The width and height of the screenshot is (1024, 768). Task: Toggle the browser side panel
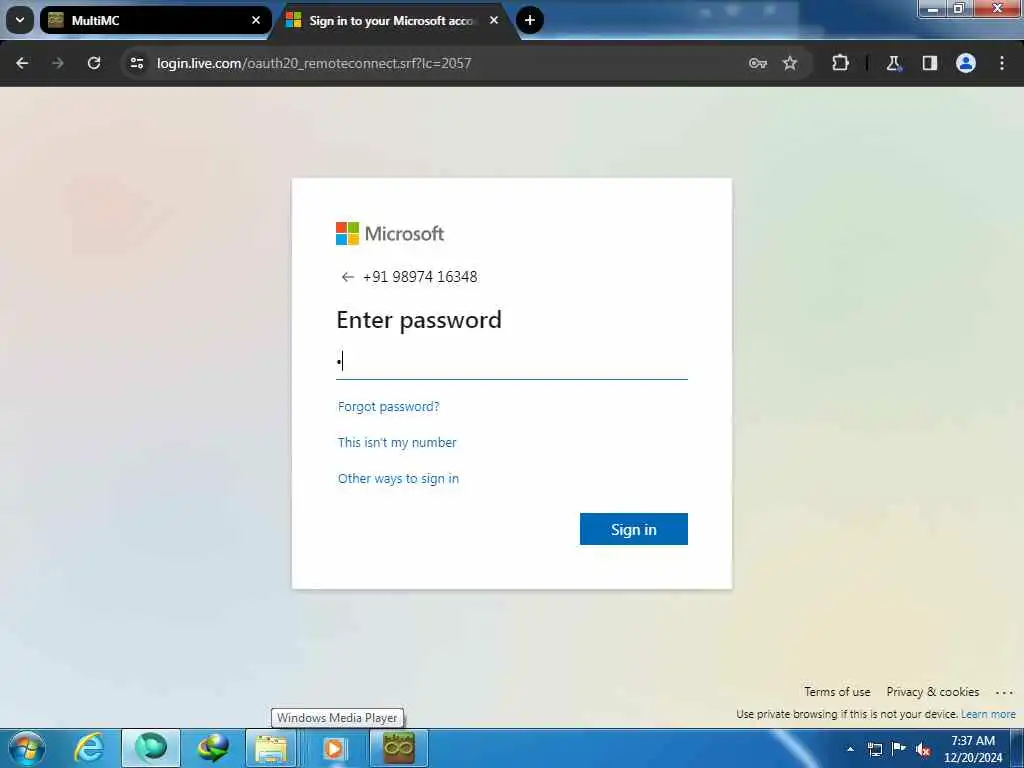coord(929,63)
